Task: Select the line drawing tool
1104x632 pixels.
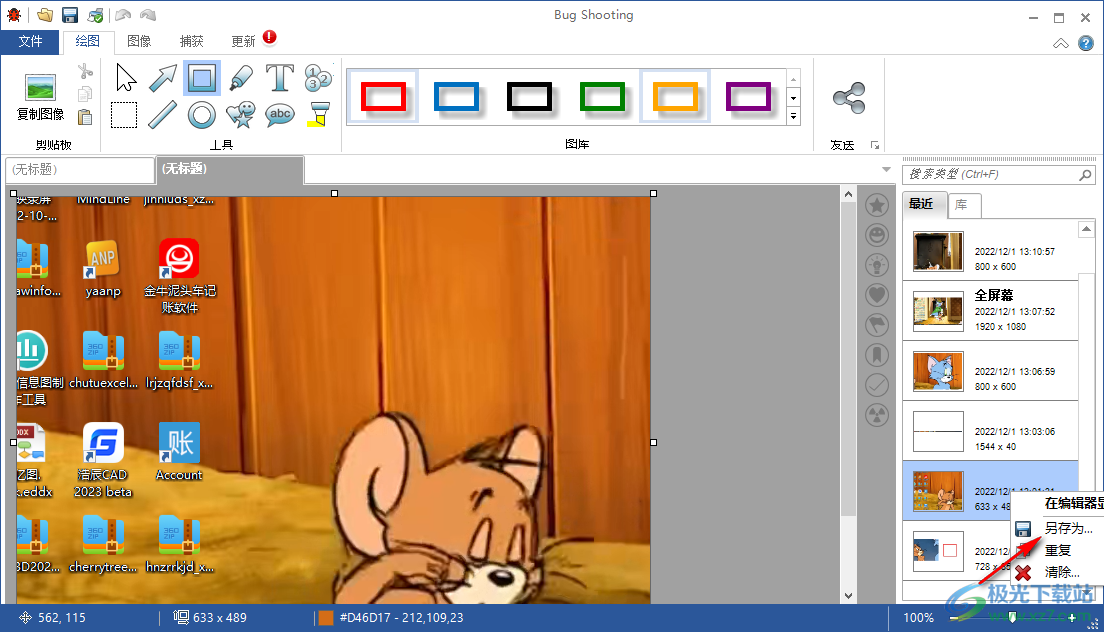Action: [x=163, y=115]
